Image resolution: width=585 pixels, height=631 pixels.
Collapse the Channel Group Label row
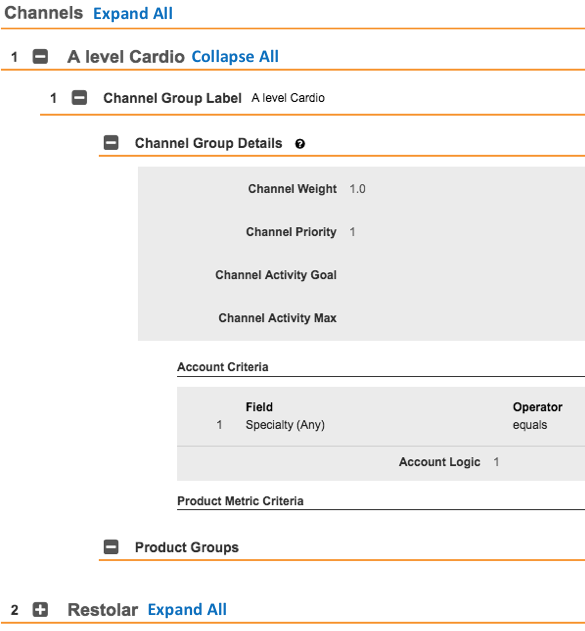point(79,98)
